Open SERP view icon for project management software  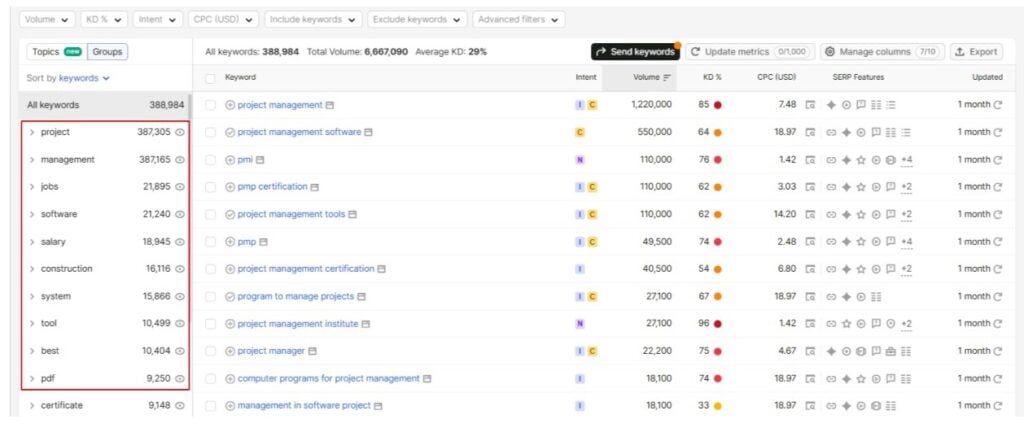(x=810, y=132)
